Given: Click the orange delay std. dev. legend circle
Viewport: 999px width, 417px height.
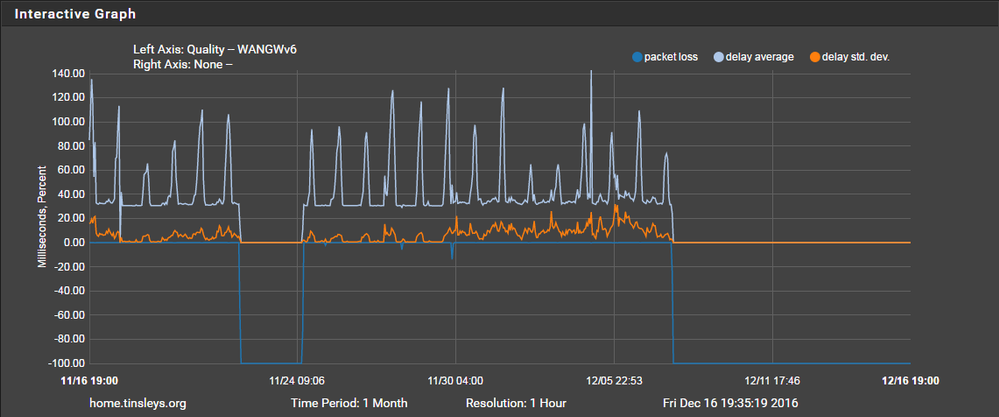Looking at the screenshot, I should point(813,57).
